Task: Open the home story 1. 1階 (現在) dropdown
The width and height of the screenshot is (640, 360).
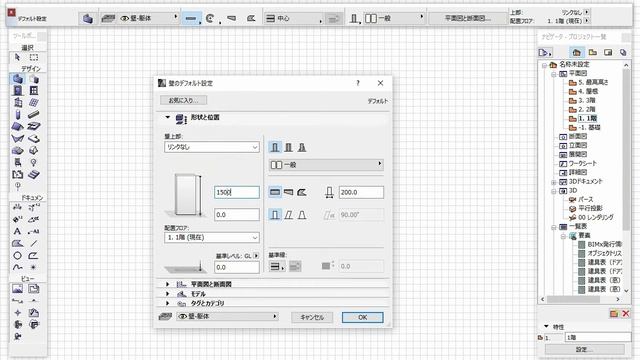Action: click(211, 237)
